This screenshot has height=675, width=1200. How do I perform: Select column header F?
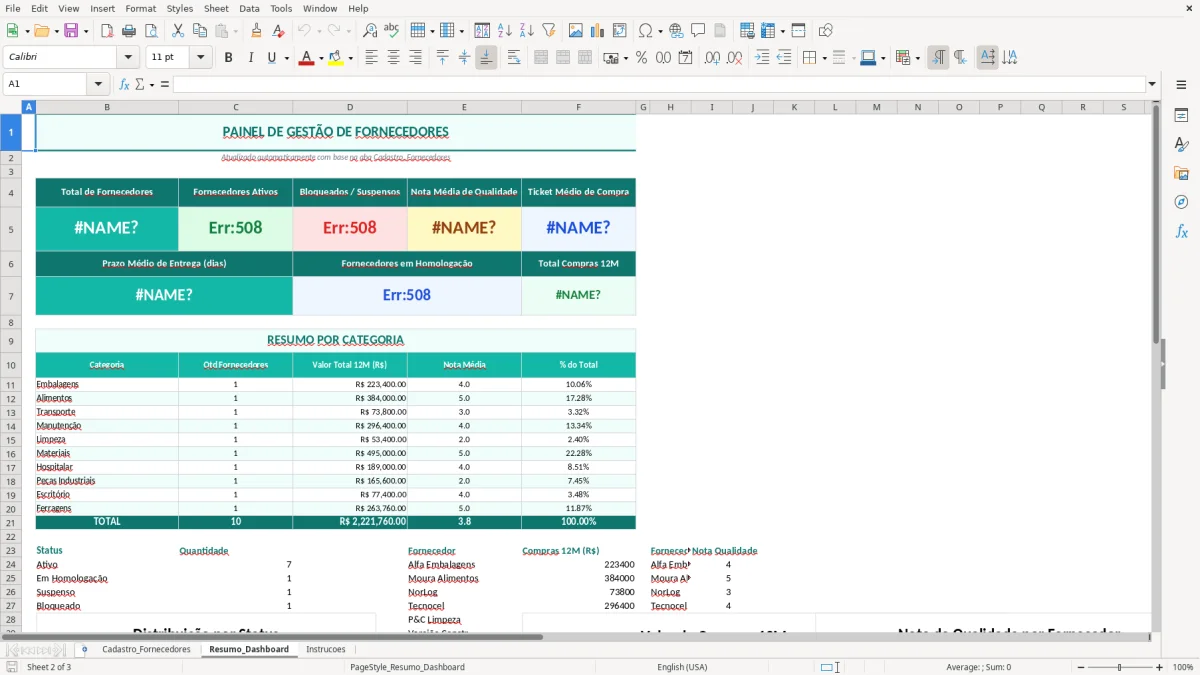click(x=578, y=107)
